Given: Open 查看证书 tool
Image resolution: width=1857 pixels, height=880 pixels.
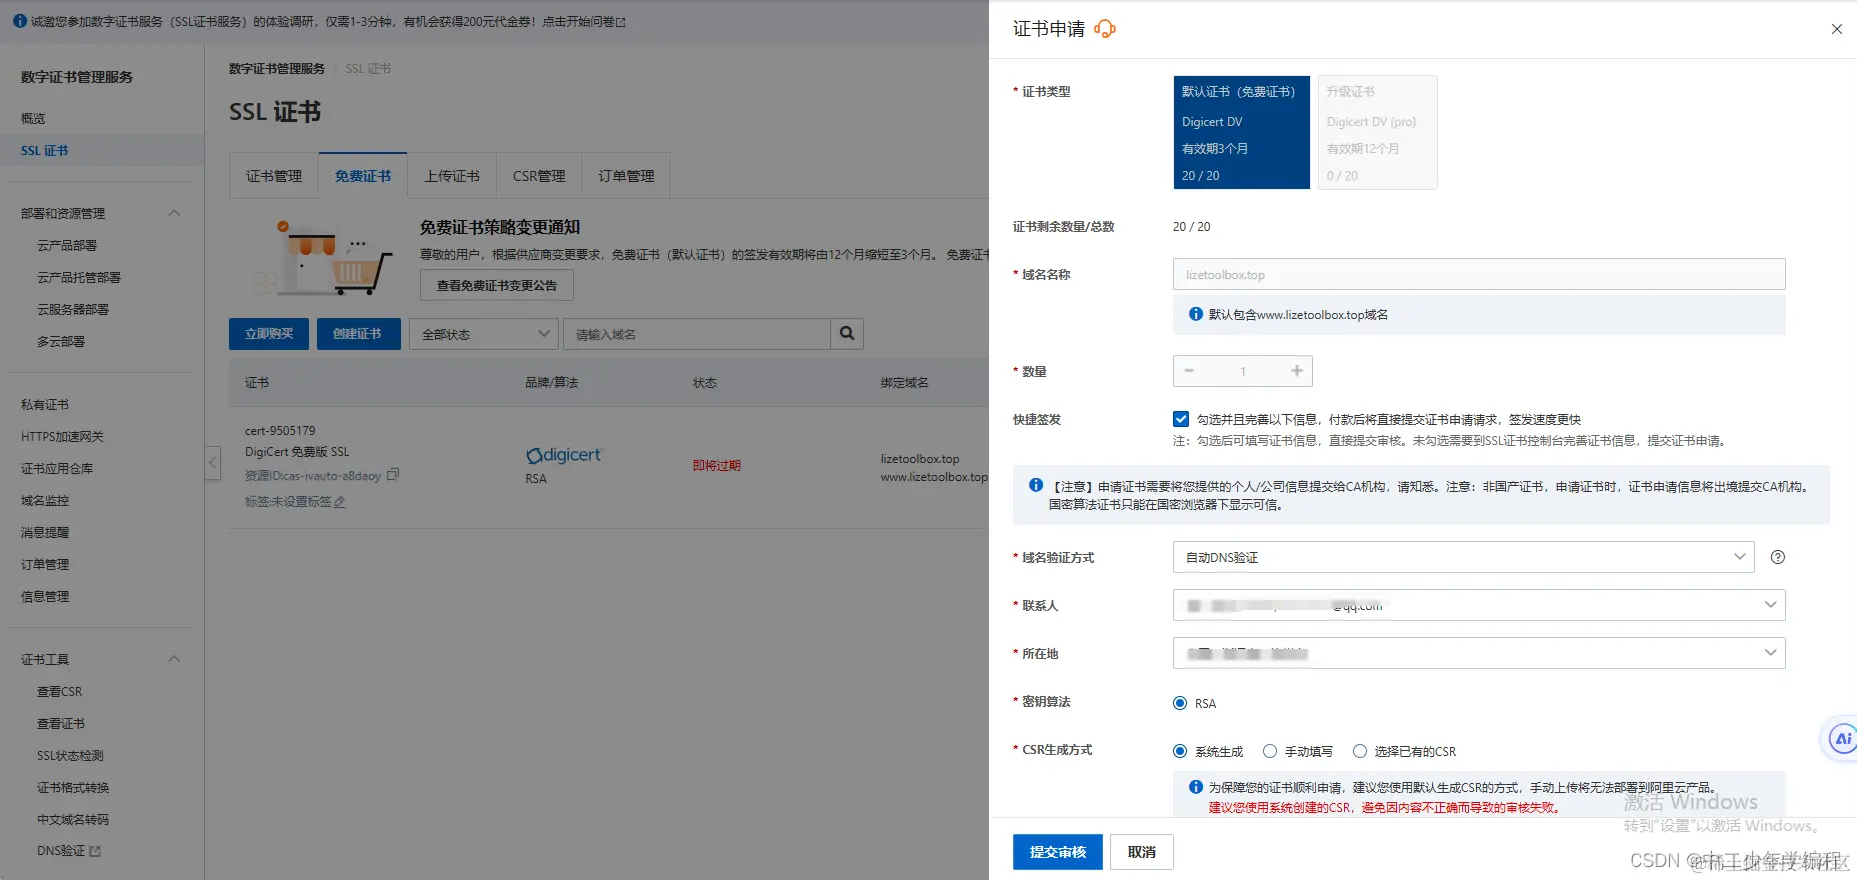Looking at the screenshot, I should (61, 723).
